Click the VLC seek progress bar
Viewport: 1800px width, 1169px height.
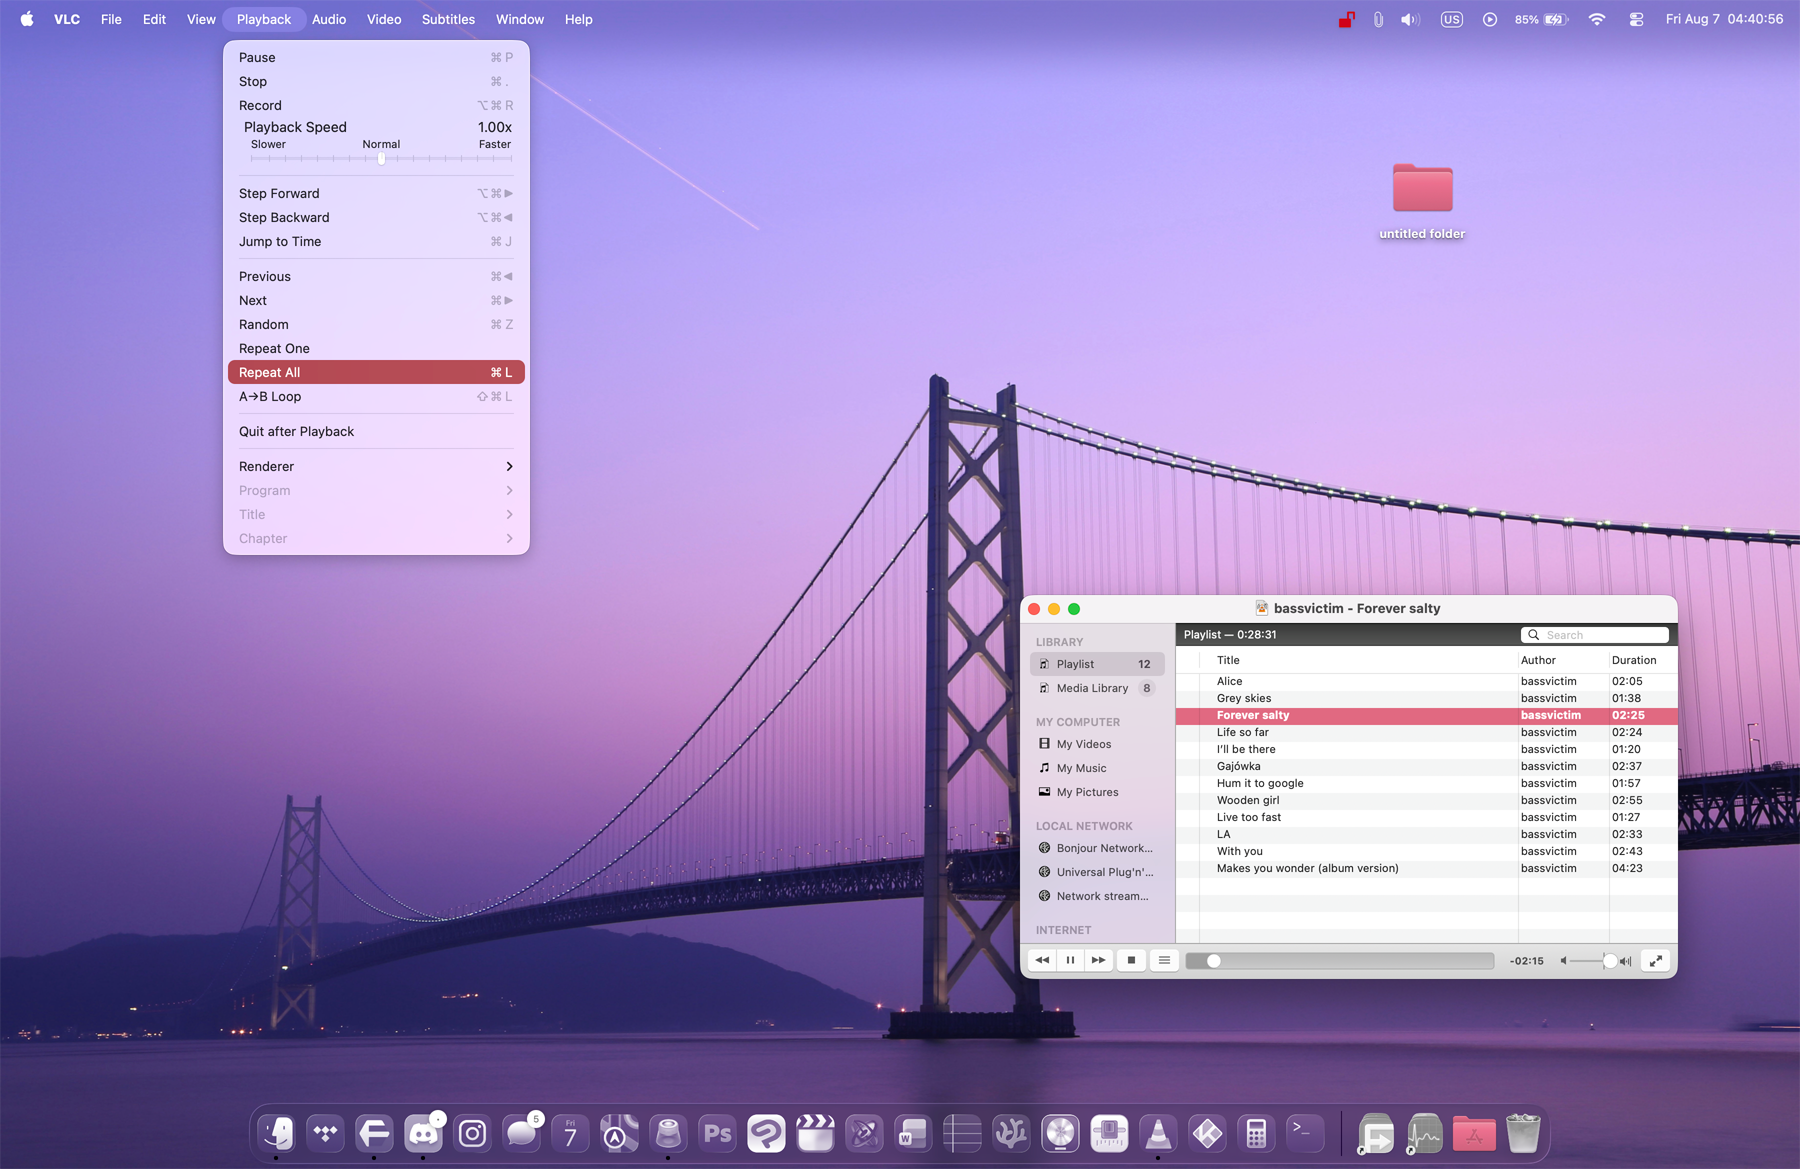pos(1340,961)
